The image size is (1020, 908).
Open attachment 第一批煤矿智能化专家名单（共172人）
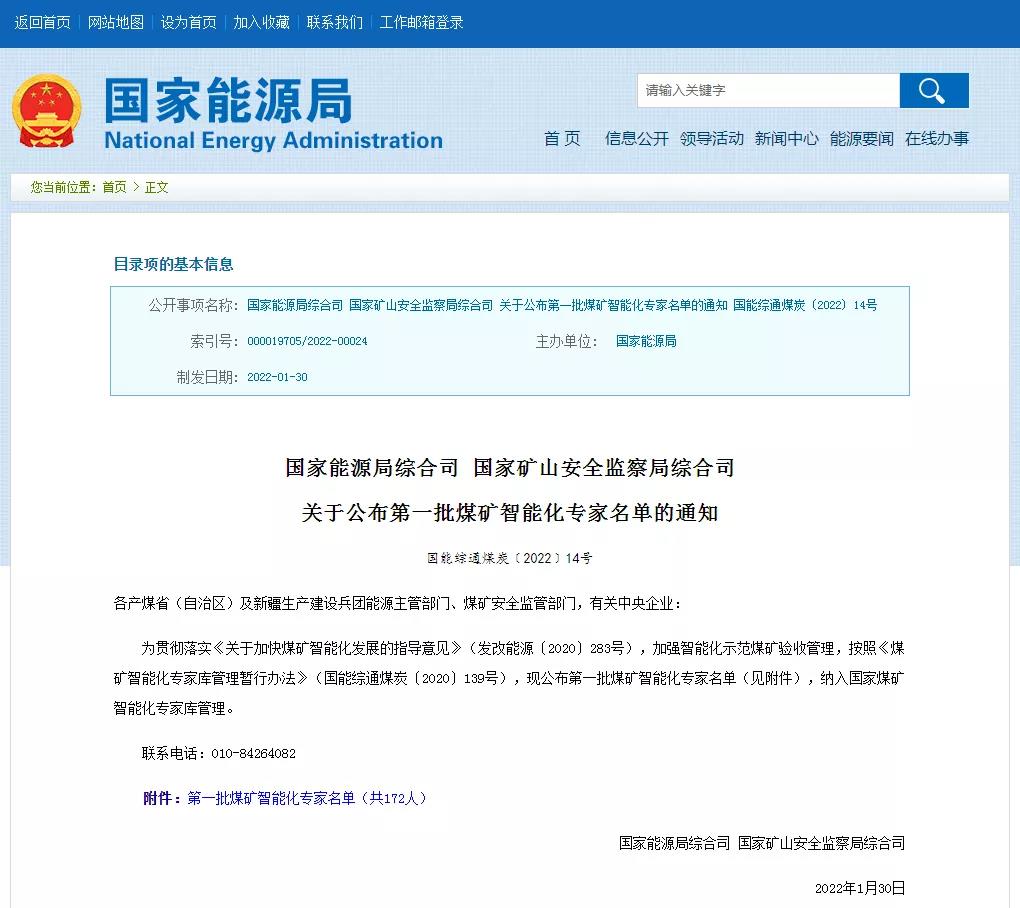point(307,798)
